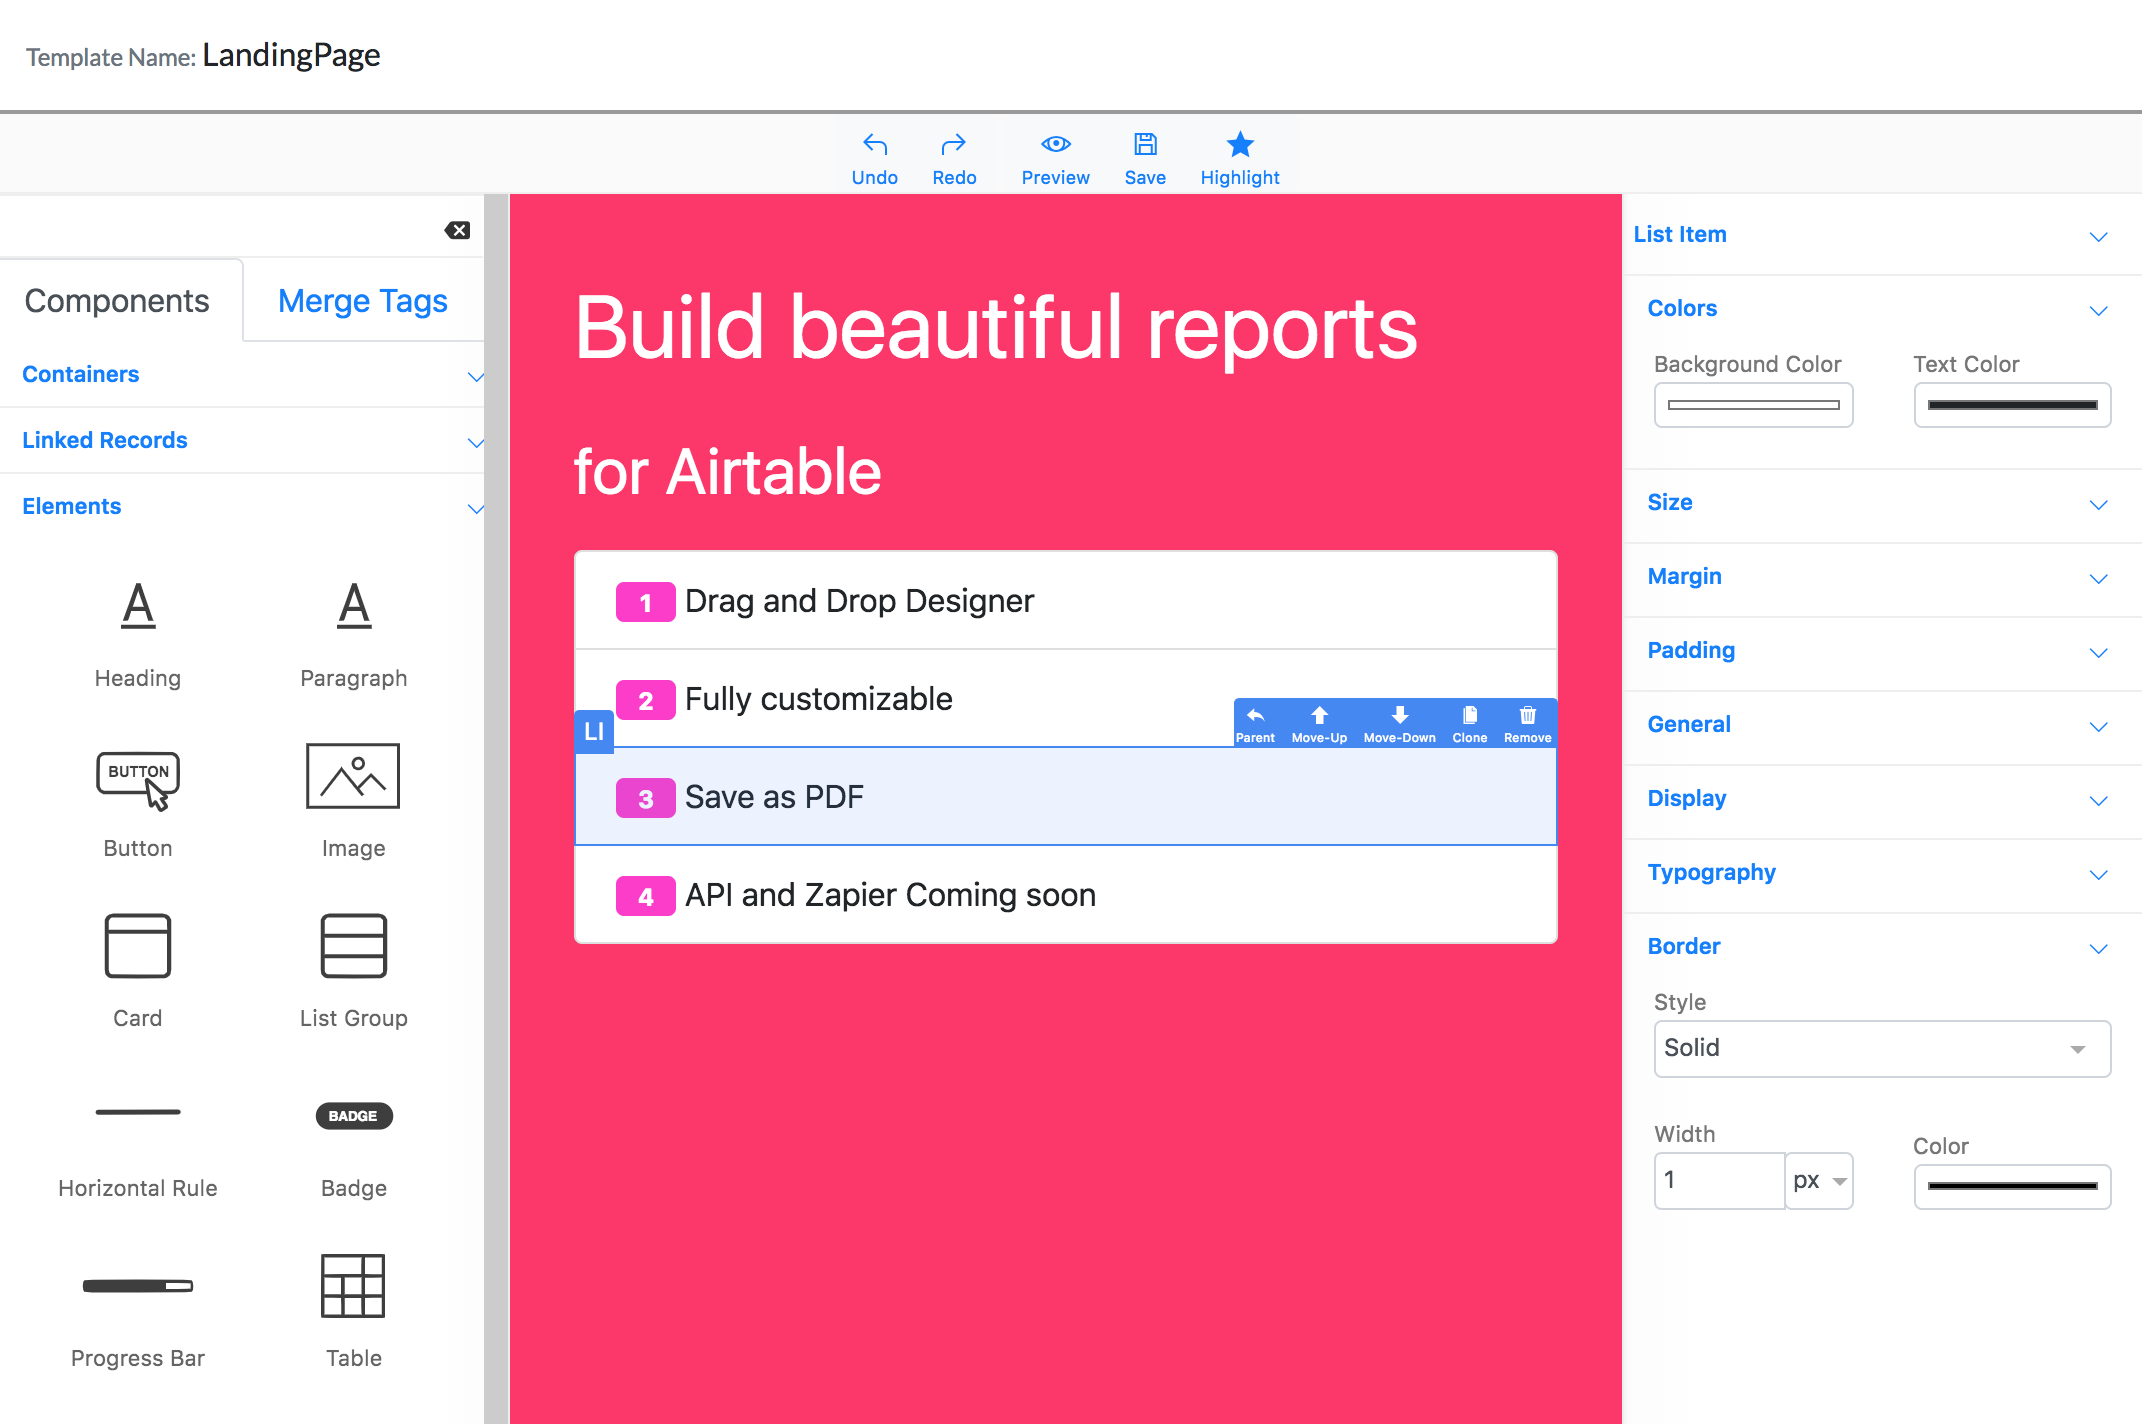Move the list item down
2142x1424 pixels.
(x=1399, y=724)
